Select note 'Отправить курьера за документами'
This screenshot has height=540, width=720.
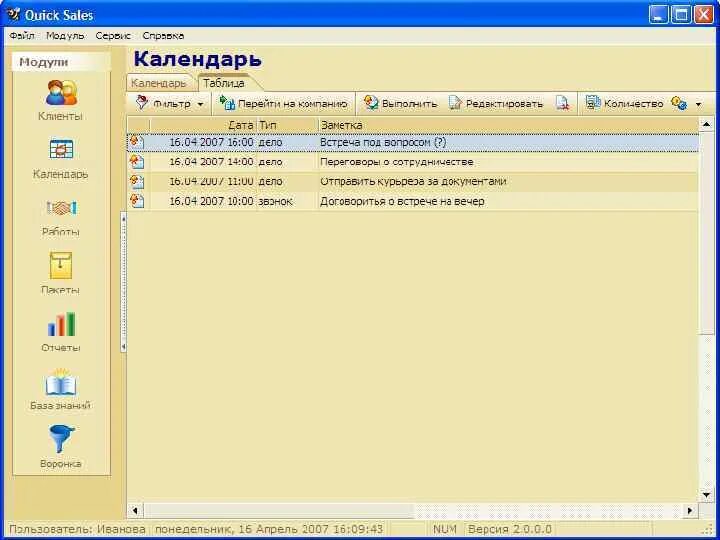413,181
